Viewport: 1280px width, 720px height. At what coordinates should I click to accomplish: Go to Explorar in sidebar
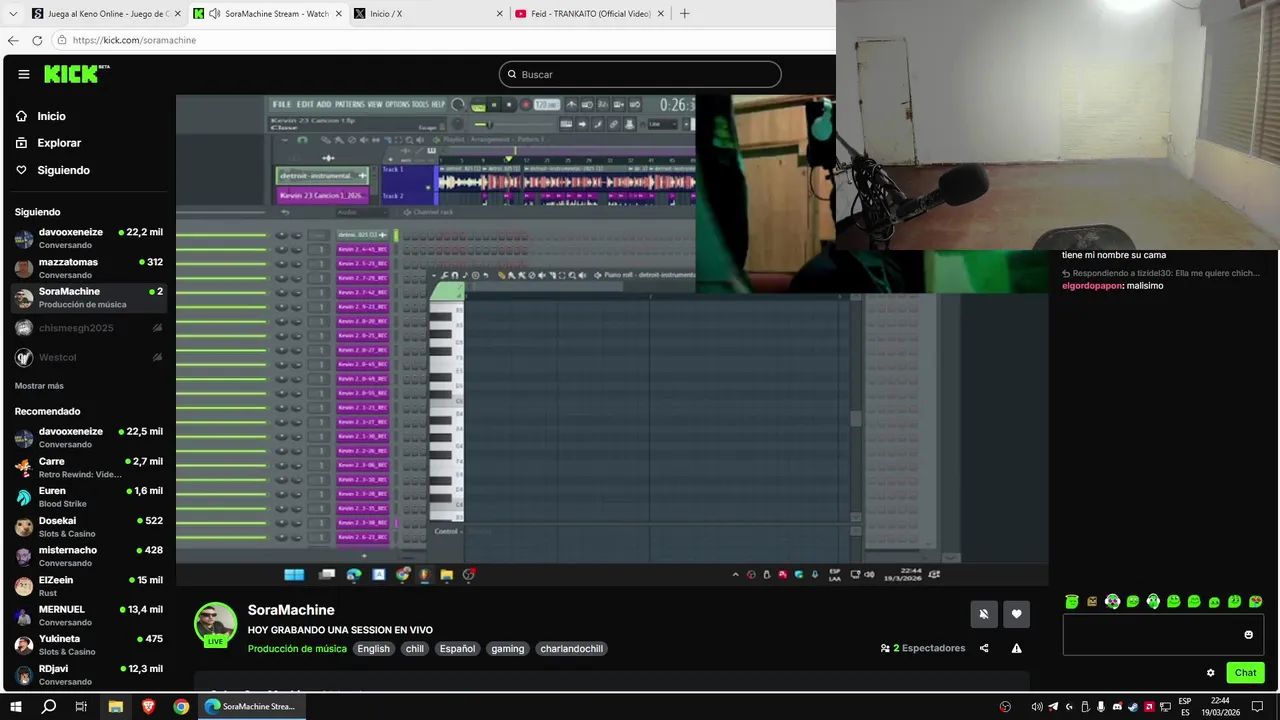(59, 143)
